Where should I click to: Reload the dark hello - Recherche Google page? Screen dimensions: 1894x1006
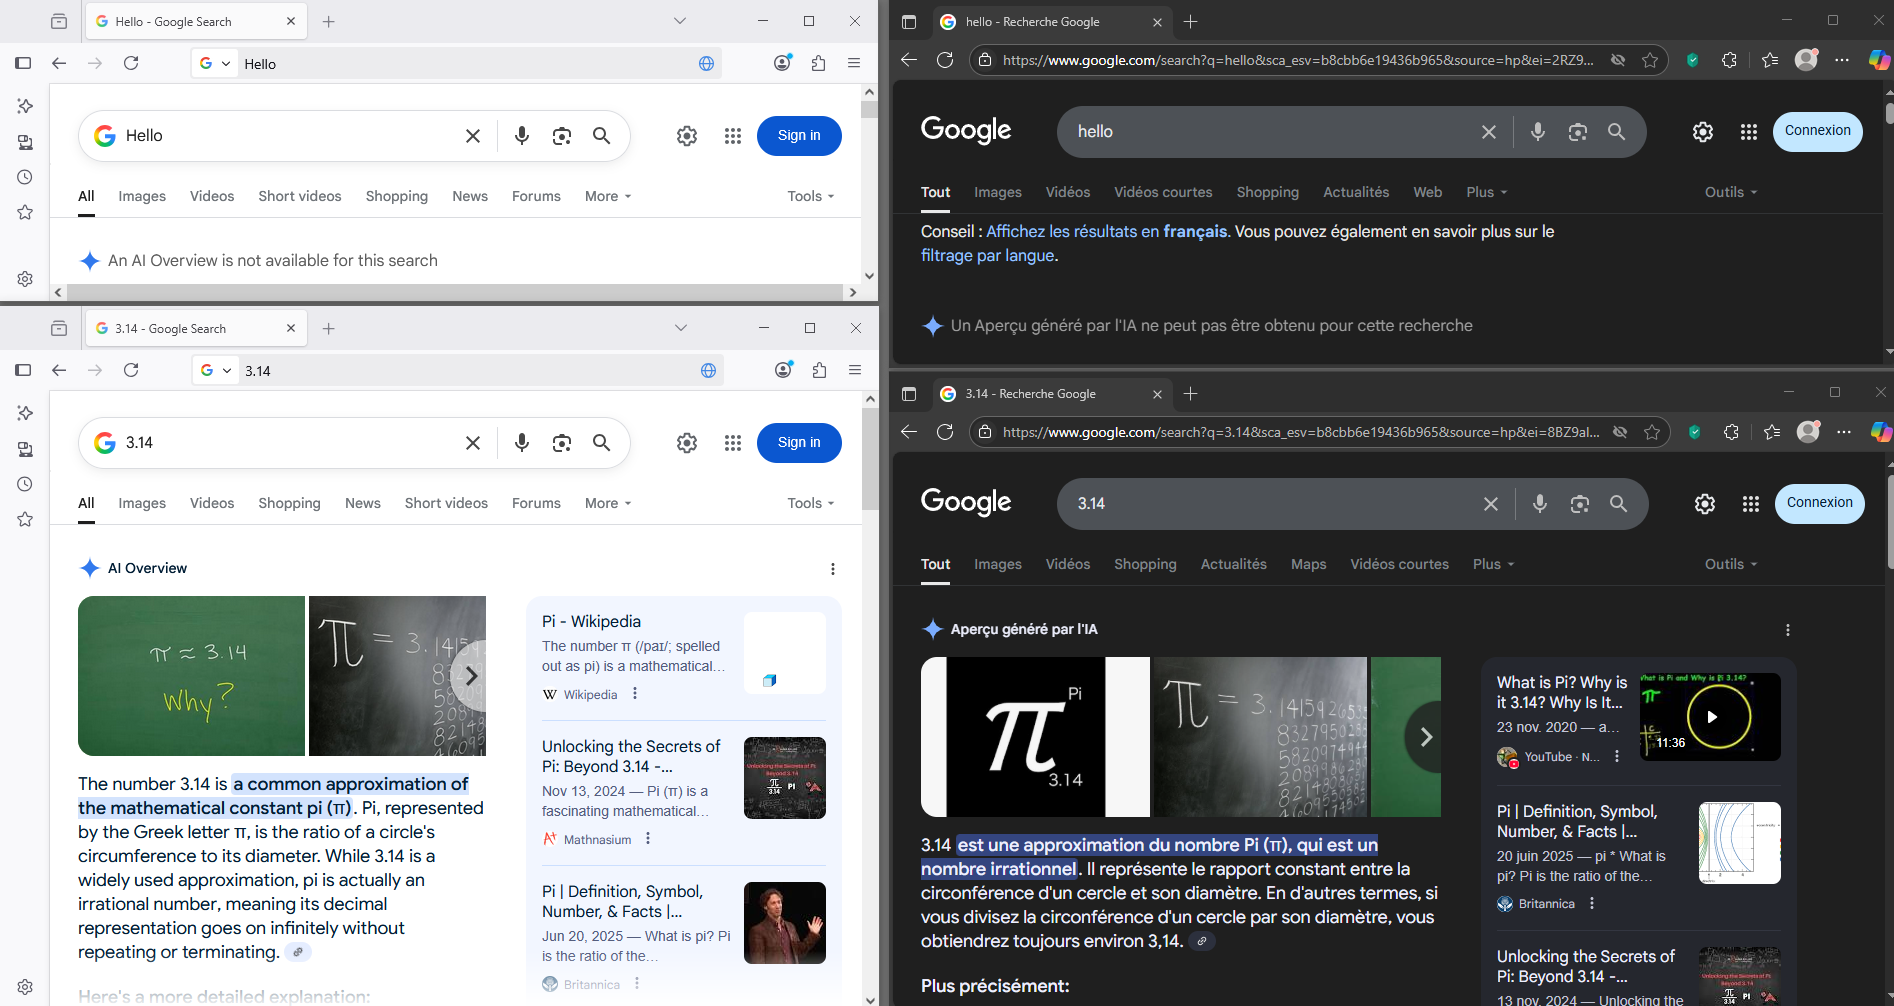pos(945,60)
